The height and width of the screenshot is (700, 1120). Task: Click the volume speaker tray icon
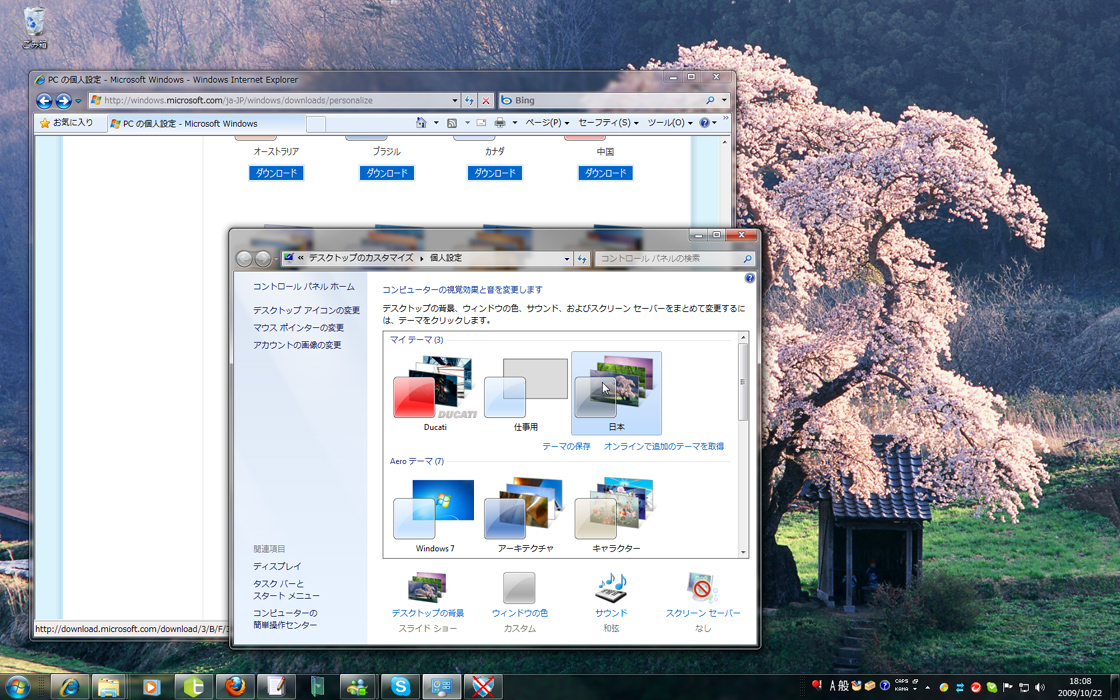1039,687
